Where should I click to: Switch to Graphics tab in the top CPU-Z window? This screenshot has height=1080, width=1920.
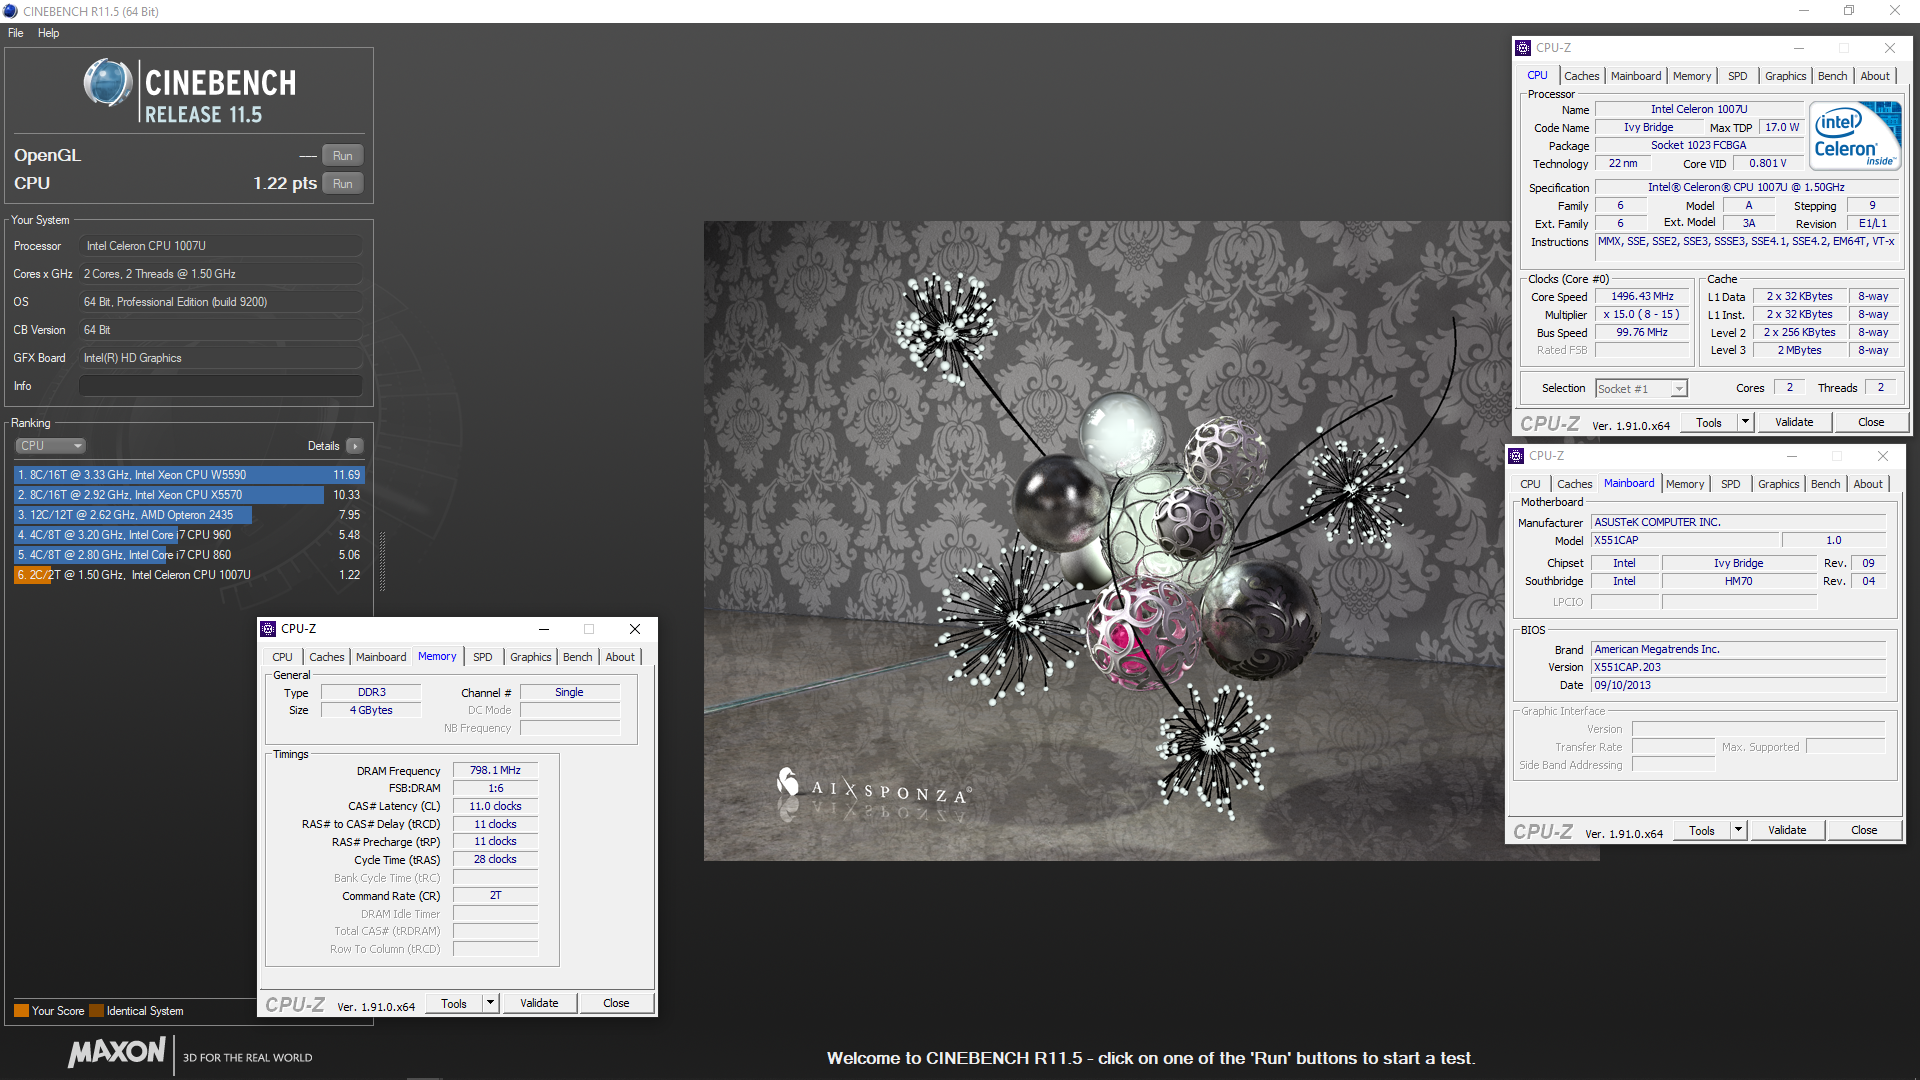pyautogui.click(x=1786, y=76)
